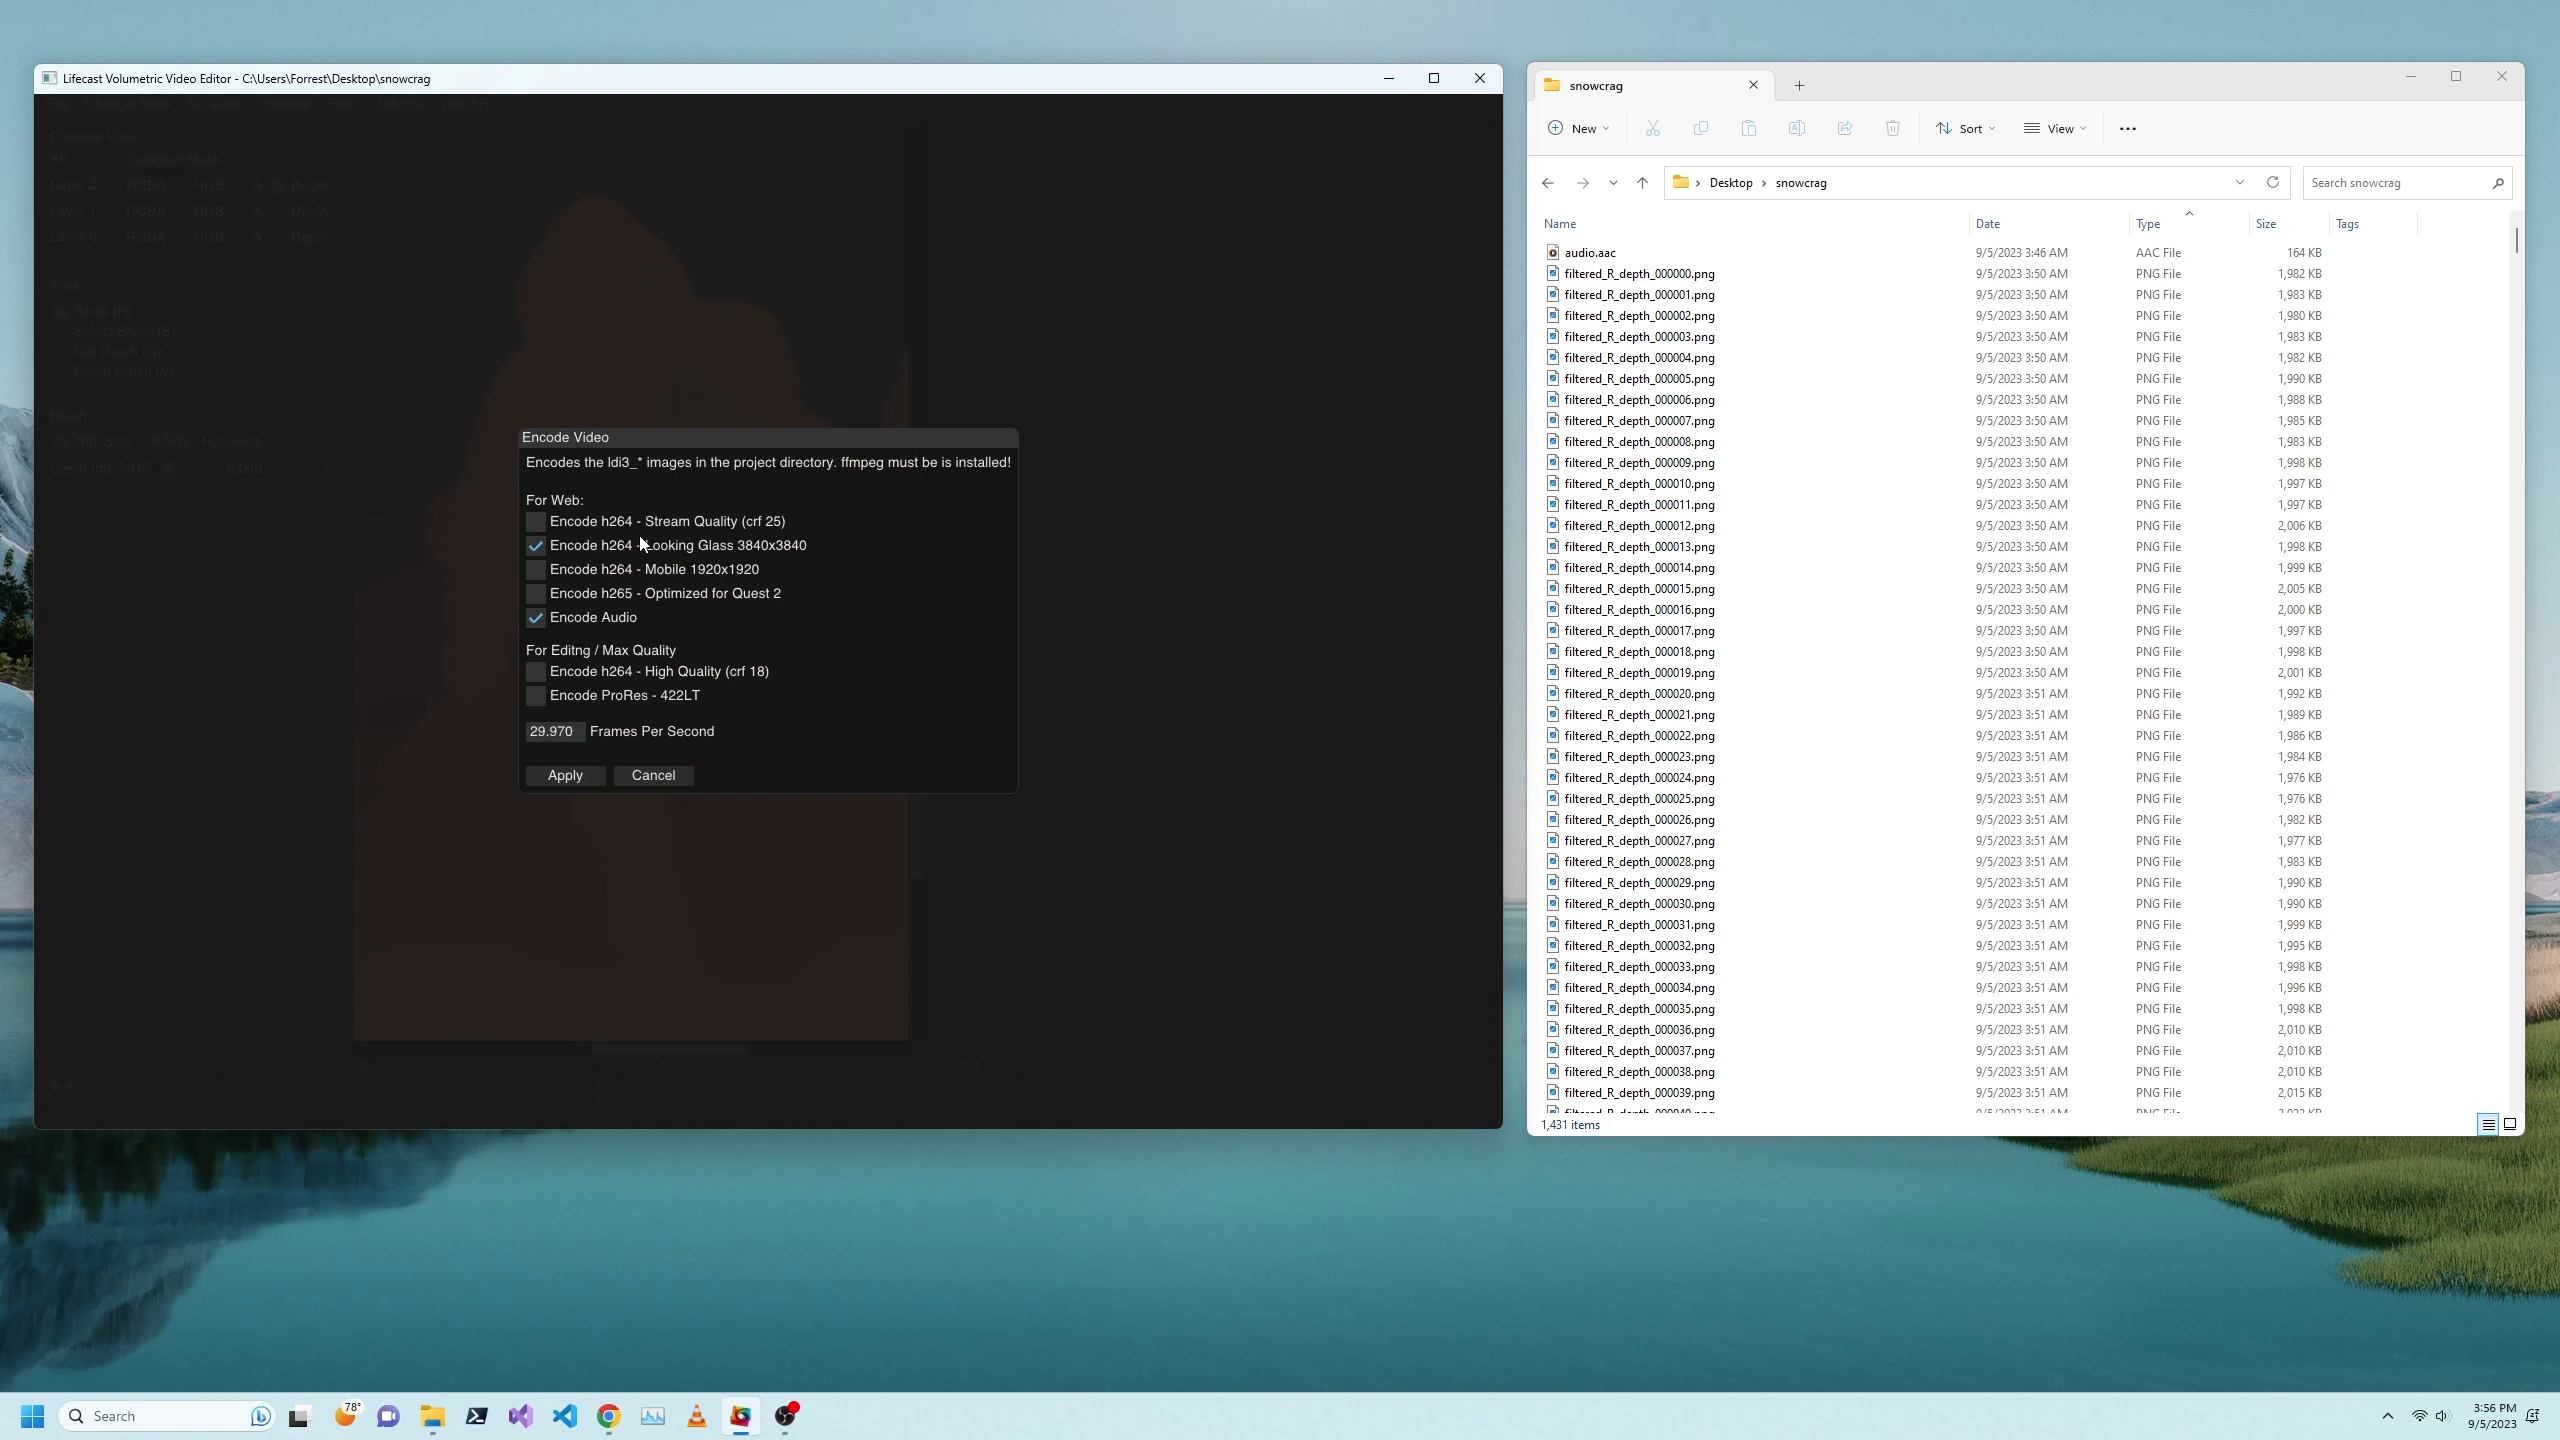Open the See more ellipsis menu
Screen dimensions: 2560x1440
pyautogui.click(x=2127, y=129)
